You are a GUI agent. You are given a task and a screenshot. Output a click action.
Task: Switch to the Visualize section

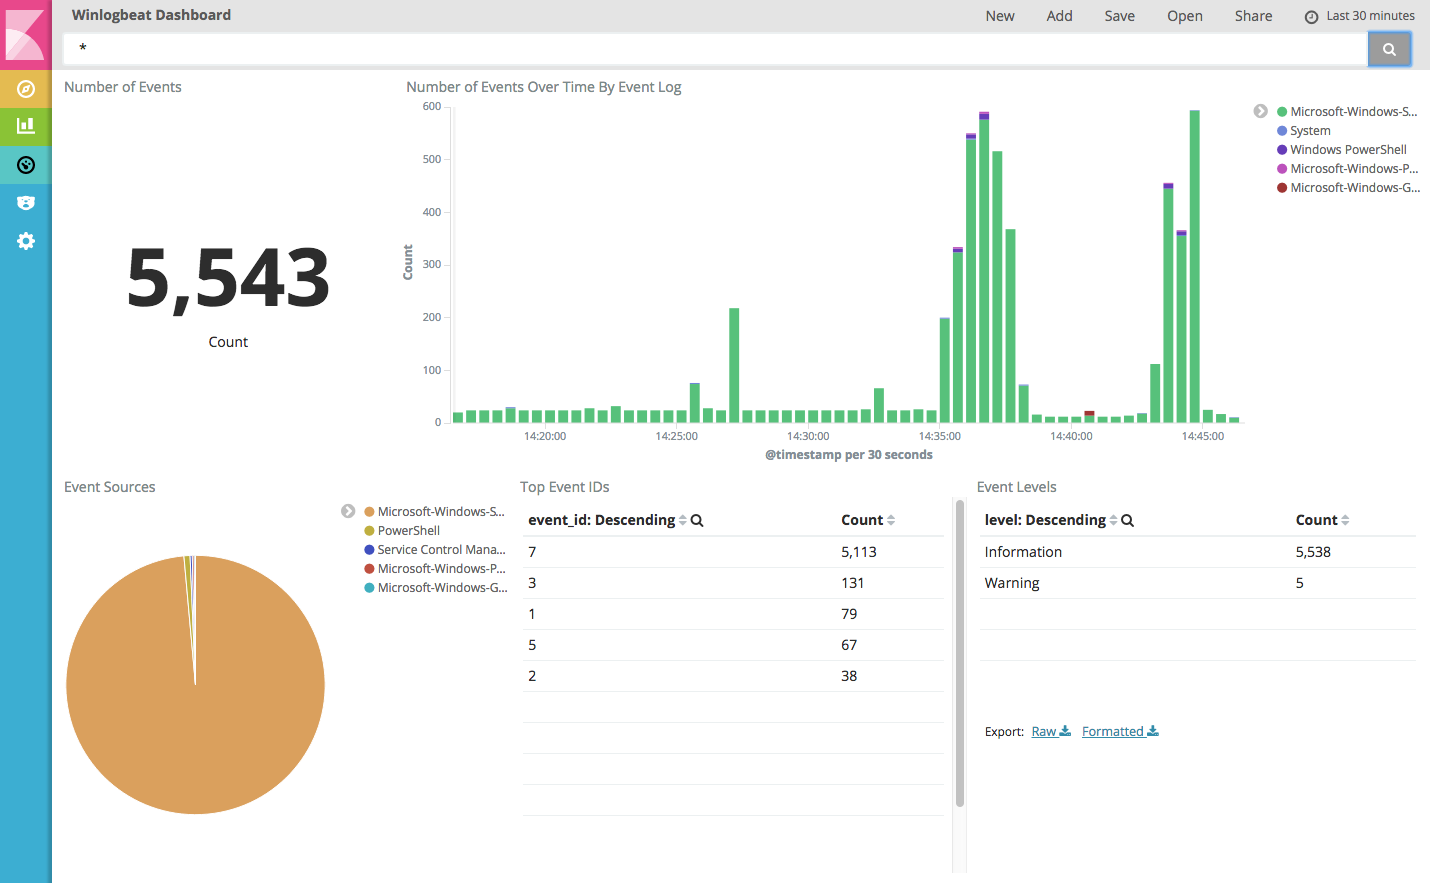point(26,127)
